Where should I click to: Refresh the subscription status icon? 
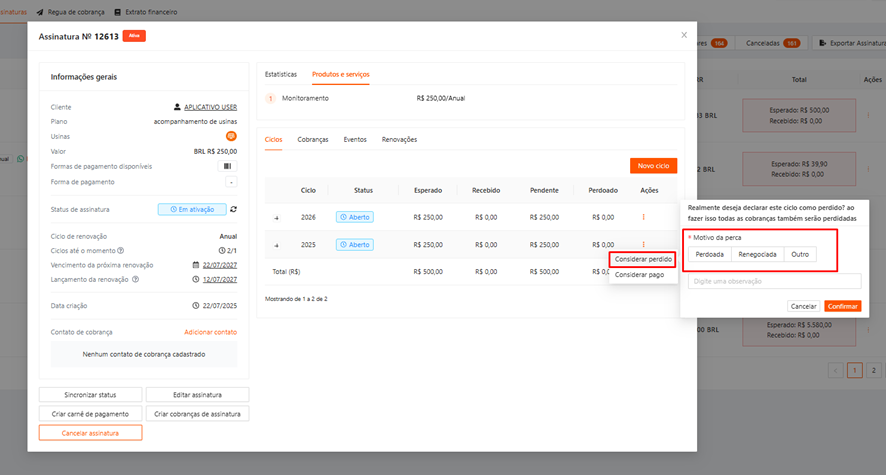point(233,209)
